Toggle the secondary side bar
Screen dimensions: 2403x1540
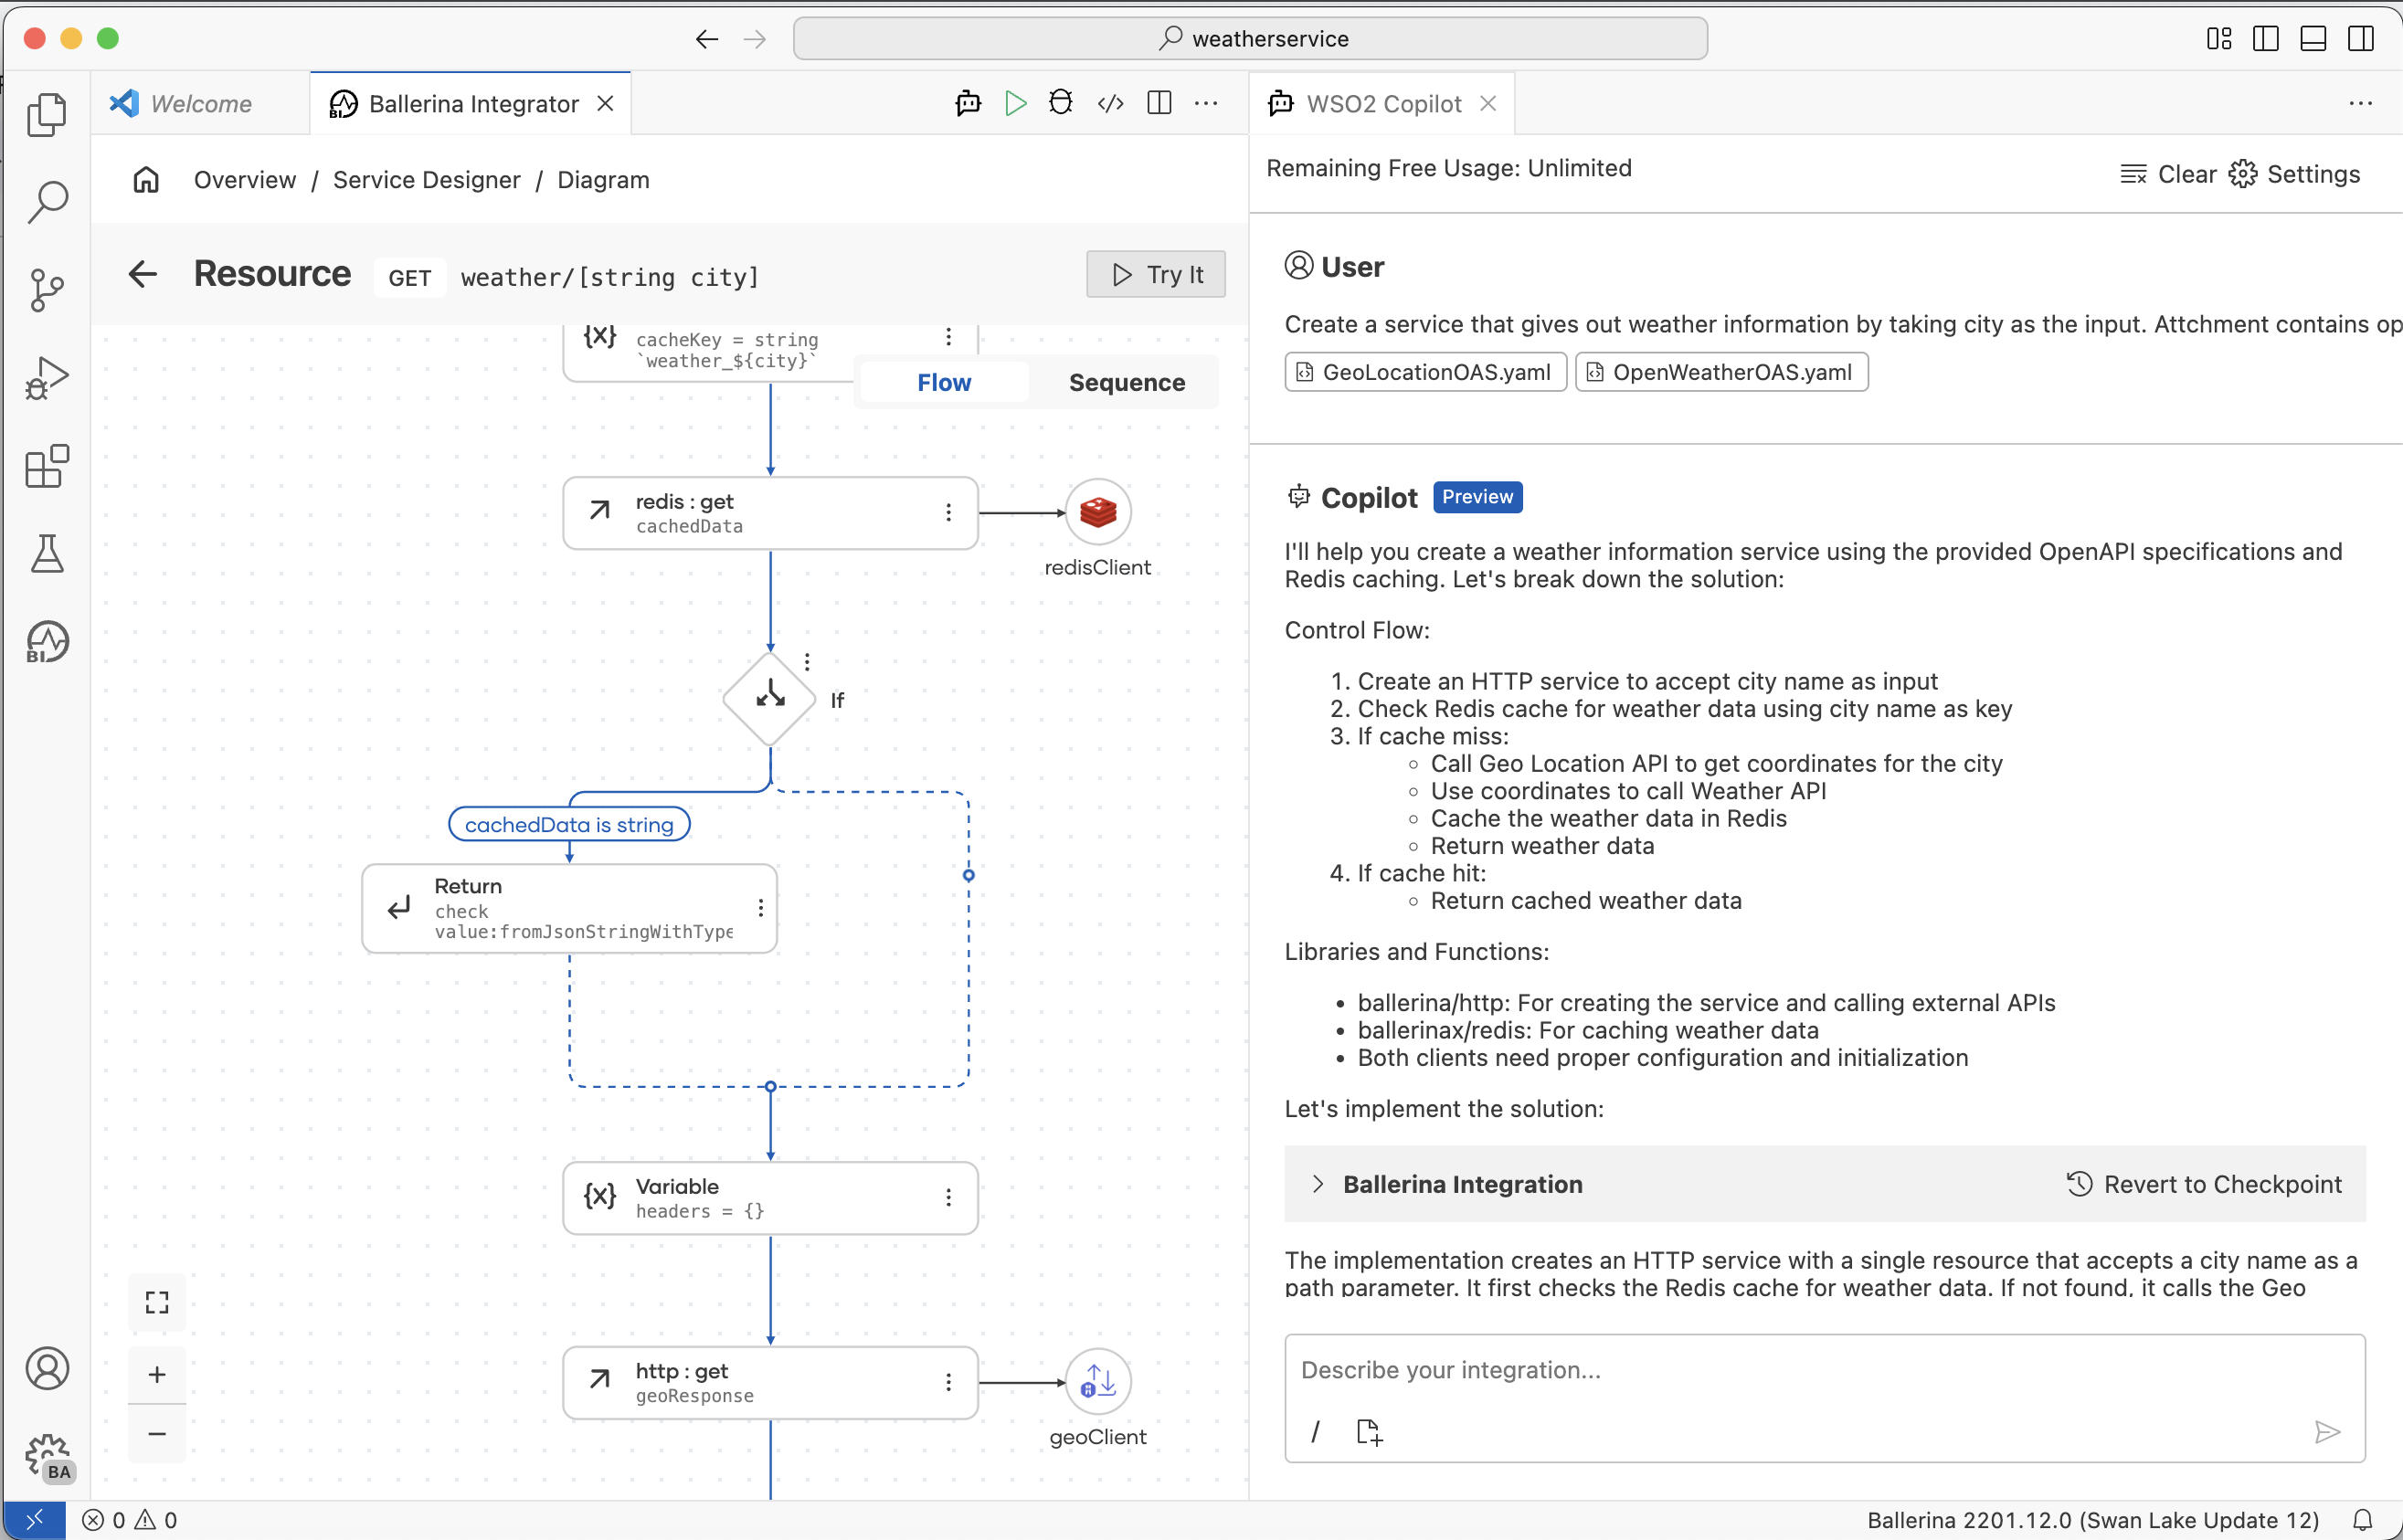[2361, 38]
